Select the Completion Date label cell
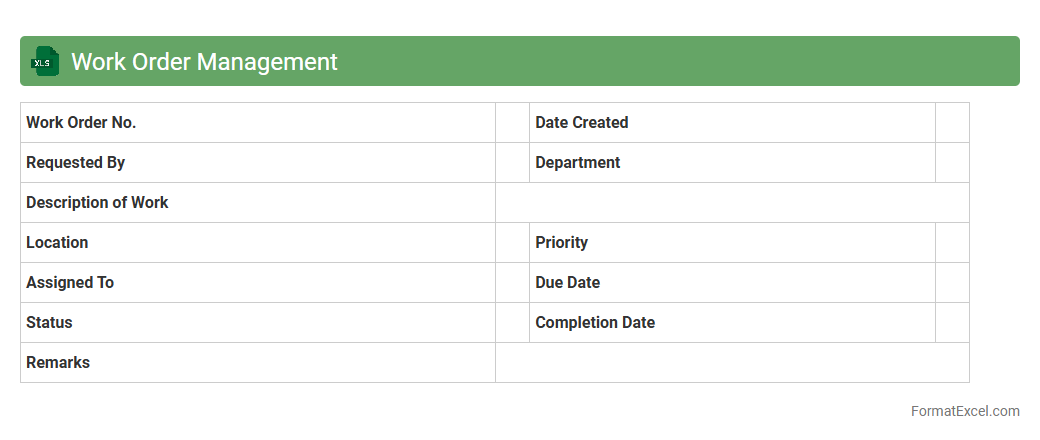This screenshot has height=440, width=1040. (x=732, y=322)
